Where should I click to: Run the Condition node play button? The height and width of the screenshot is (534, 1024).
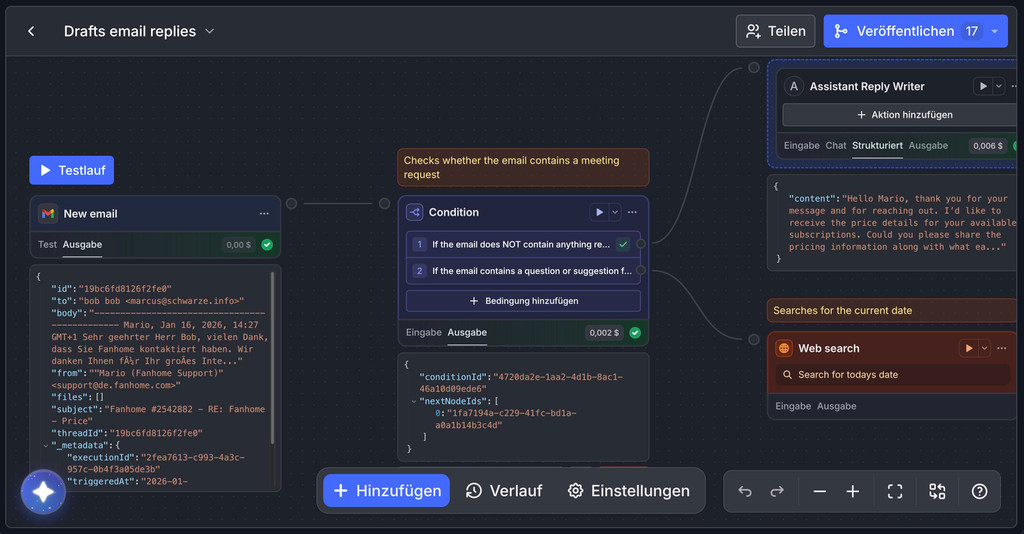pyautogui.click(x=599, y=212)
